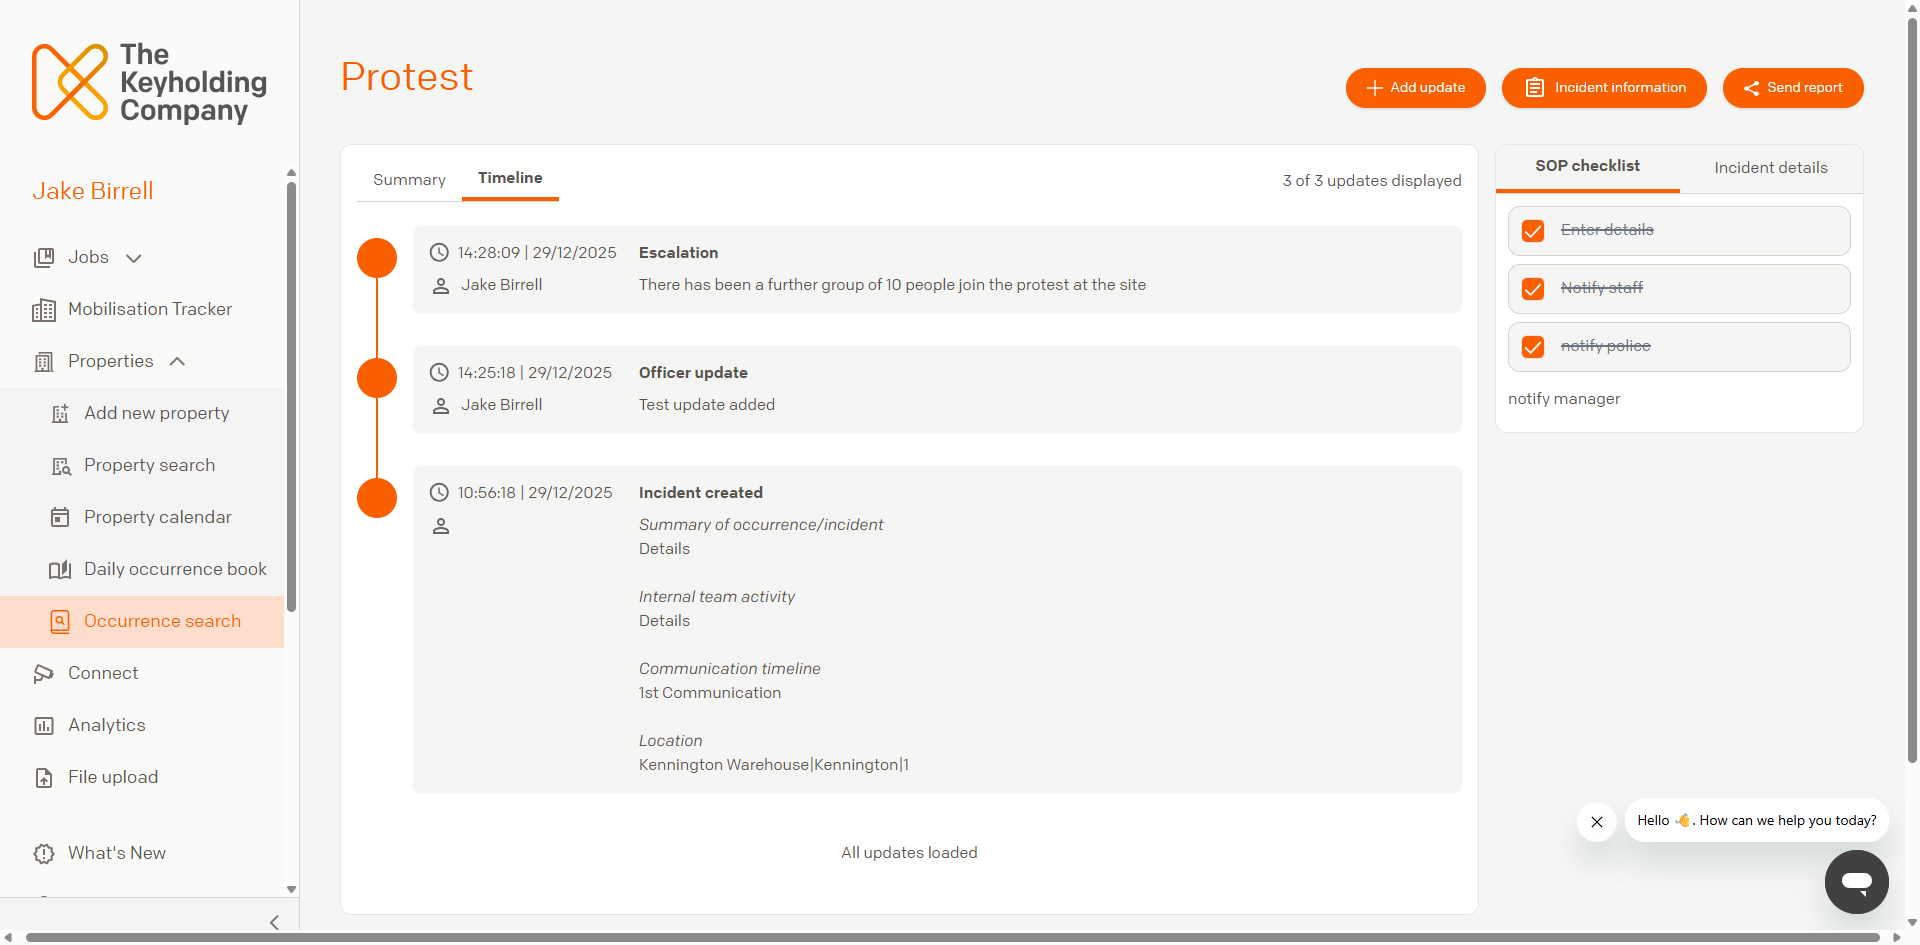
Task: Open Add new property menu item
Action: 142,414
